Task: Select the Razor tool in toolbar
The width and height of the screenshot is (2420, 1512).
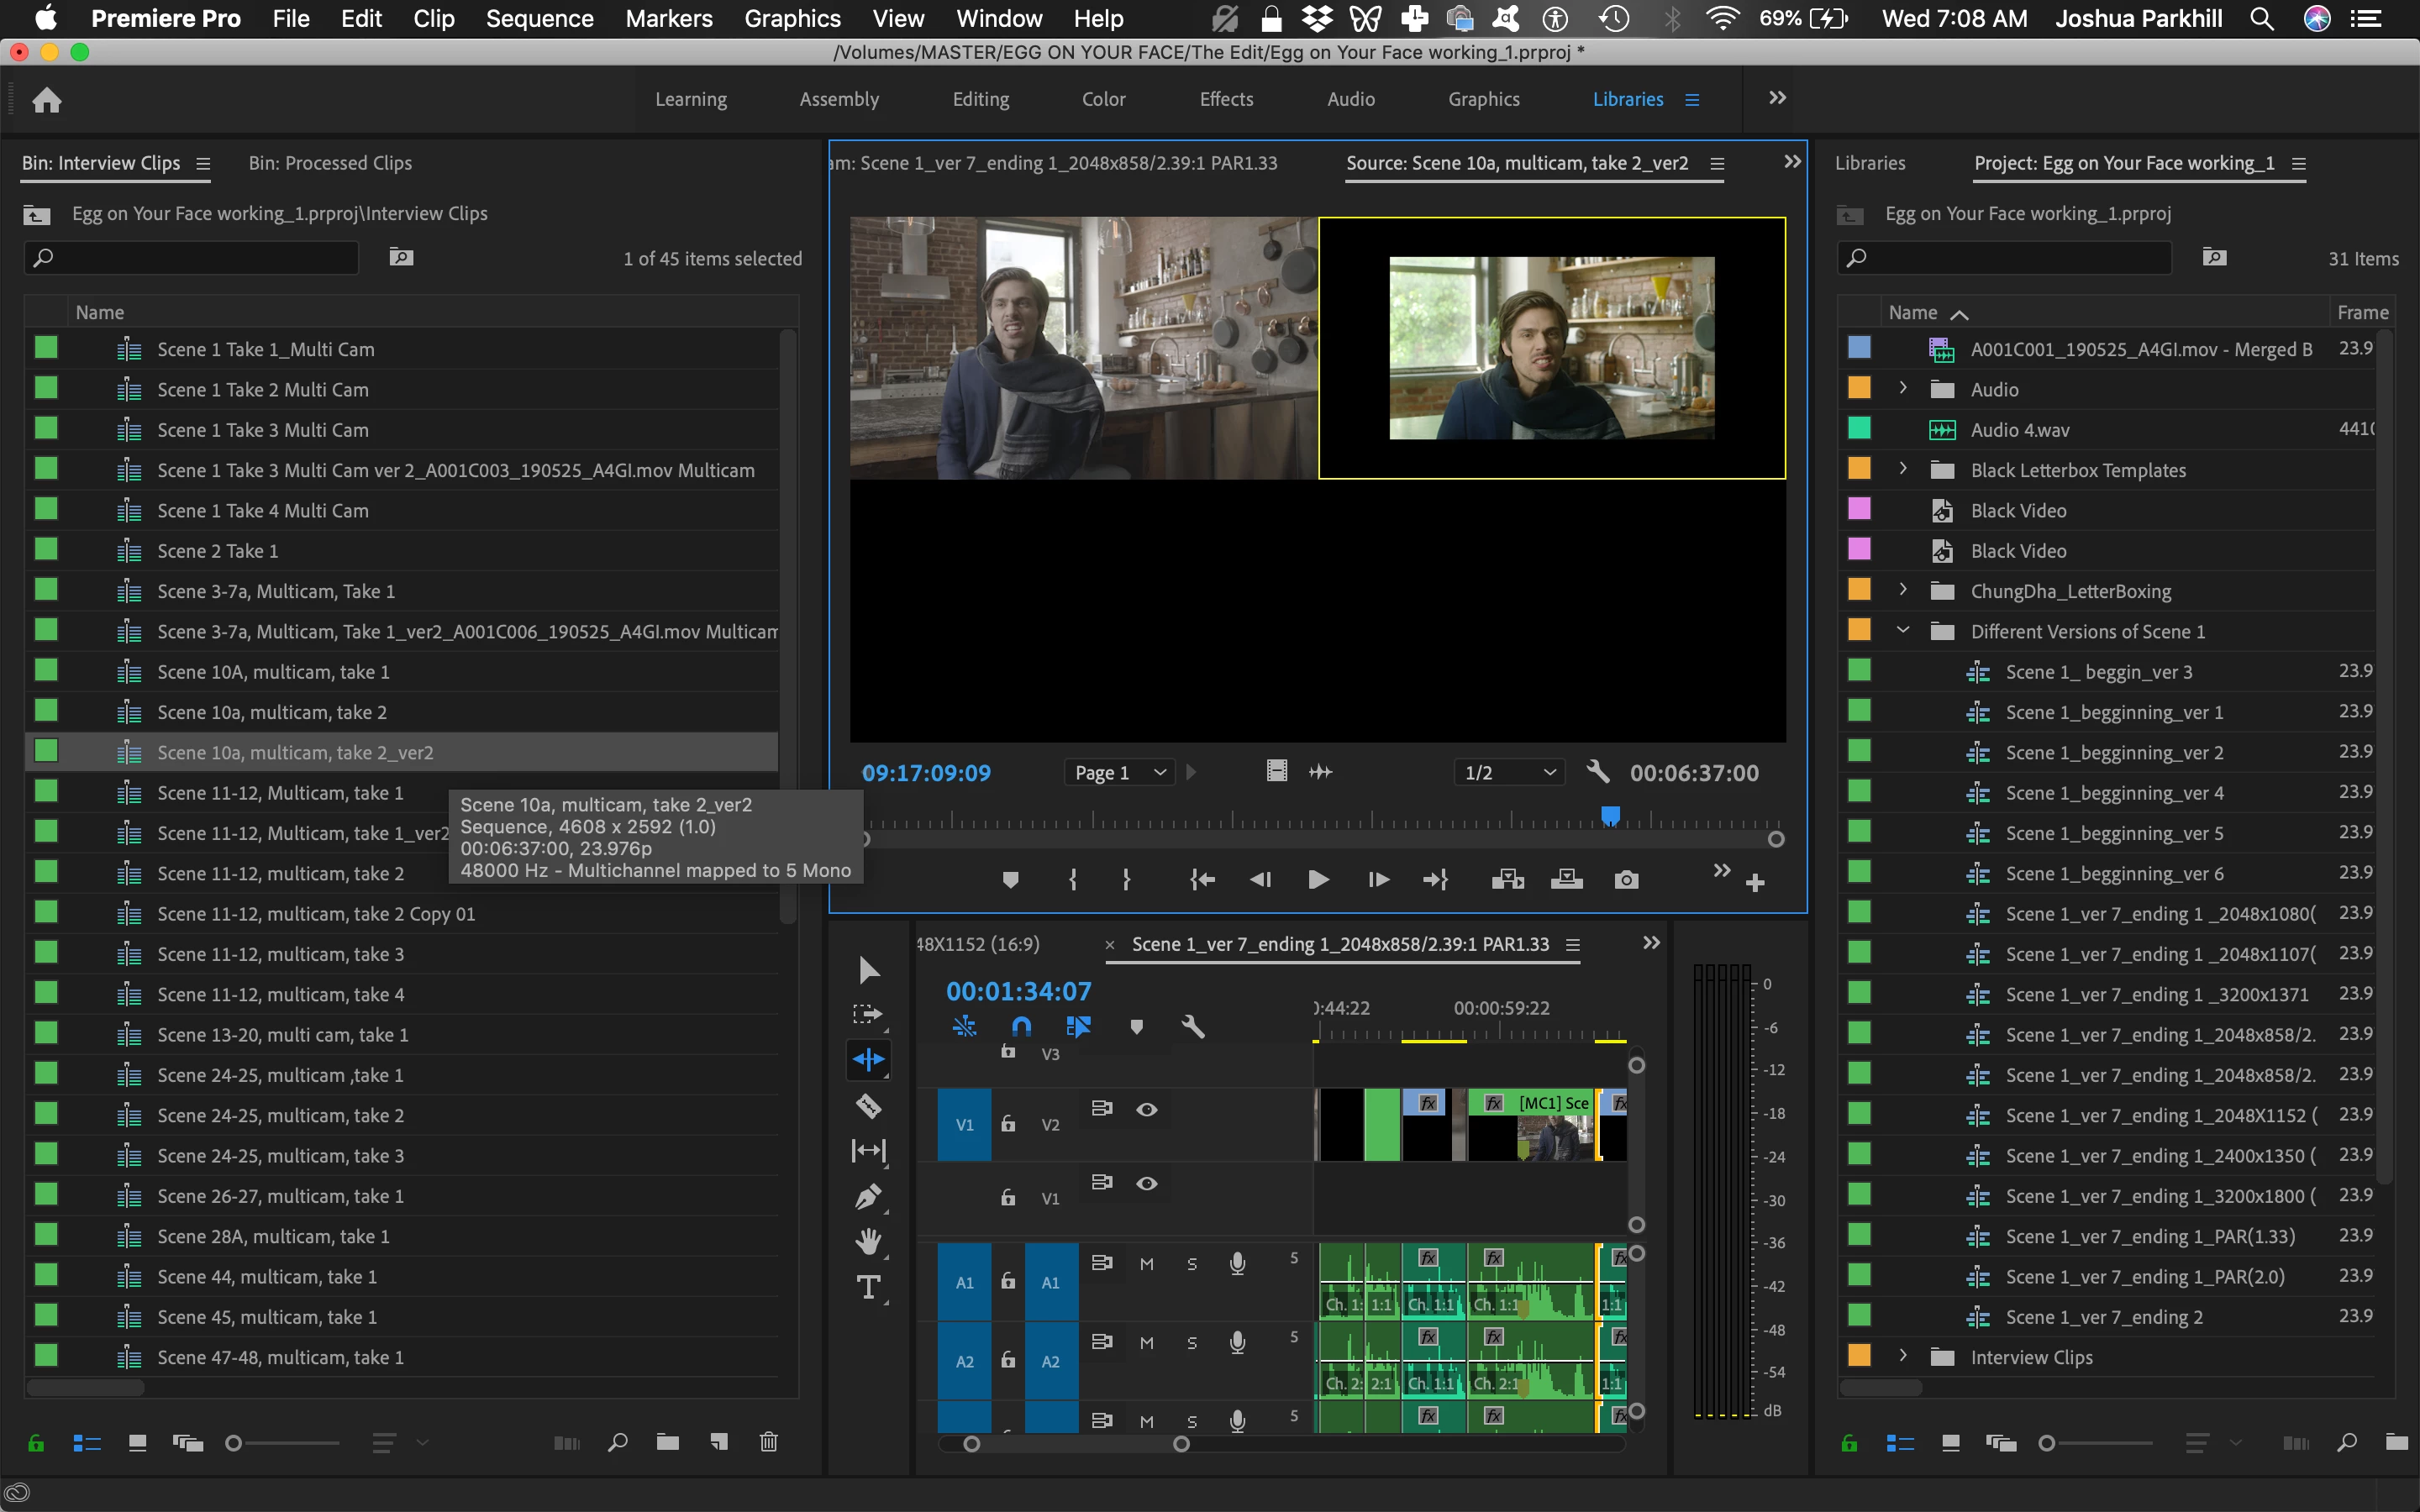Action: click(868, 1105)
